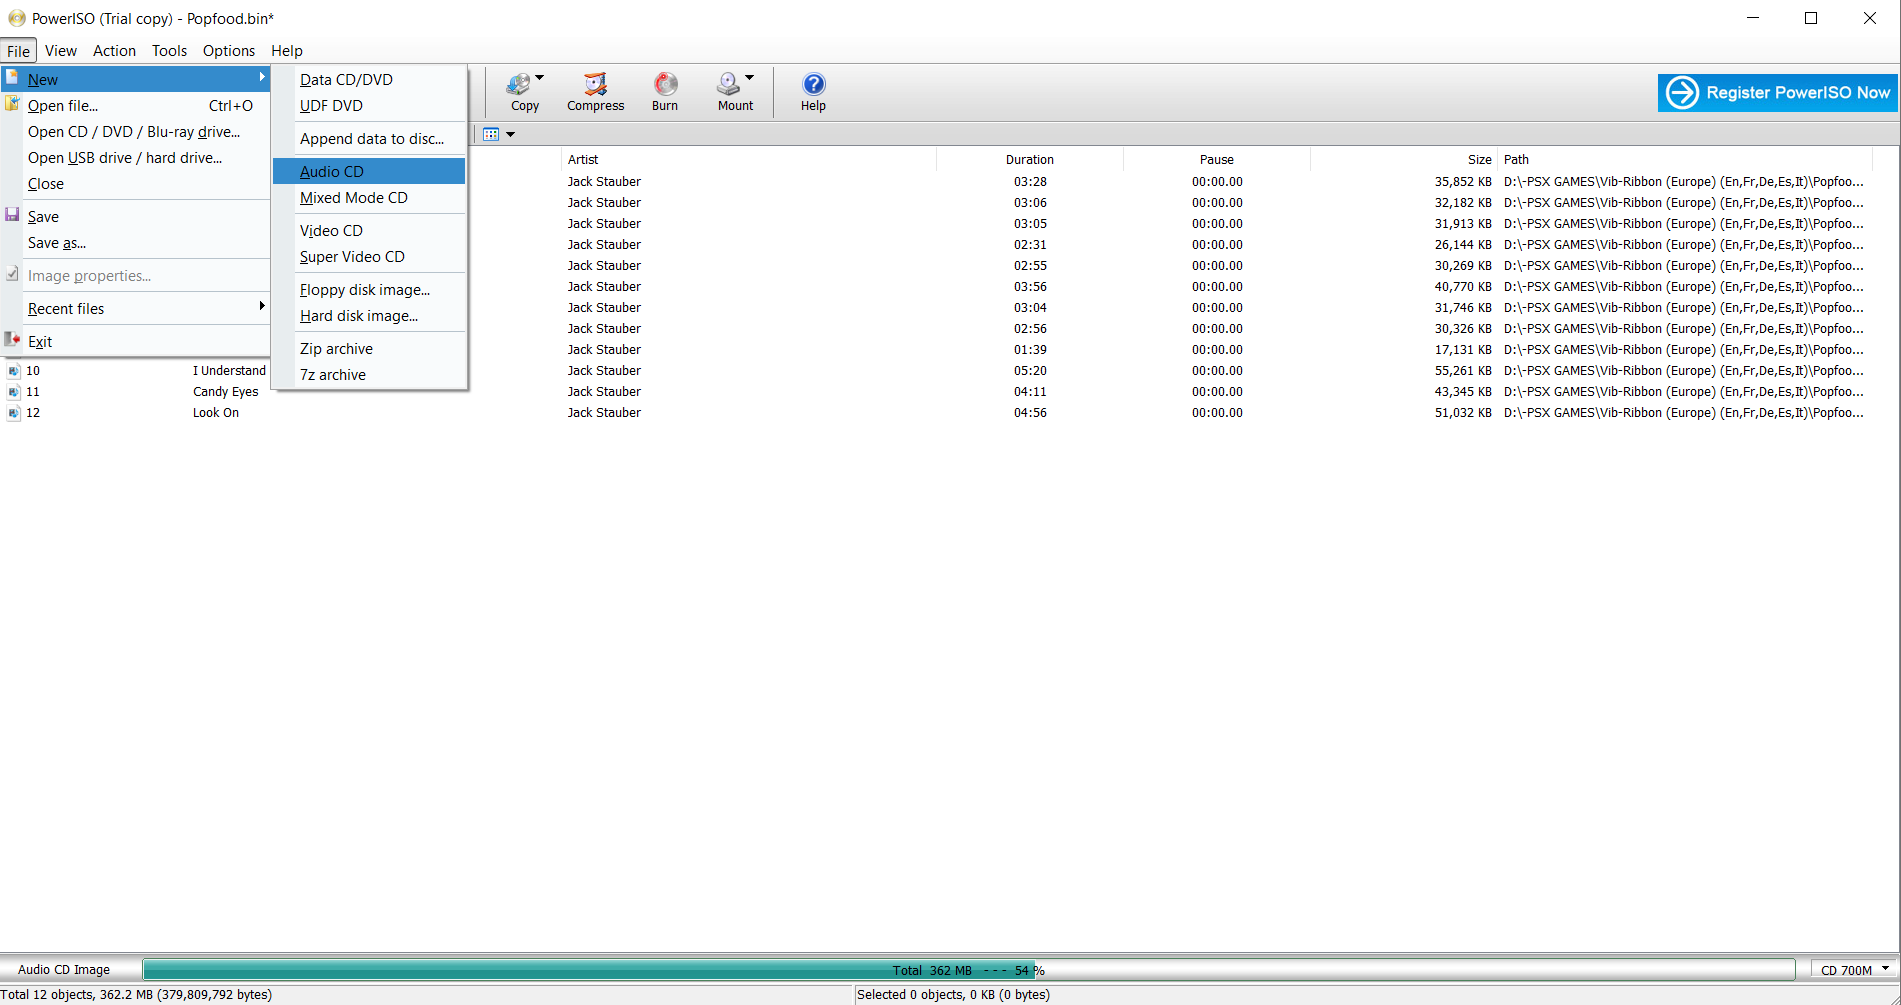Screen dimensions: 1901x1005
Task: Select Video CD in the submenu
Action: tap(369, 231)
